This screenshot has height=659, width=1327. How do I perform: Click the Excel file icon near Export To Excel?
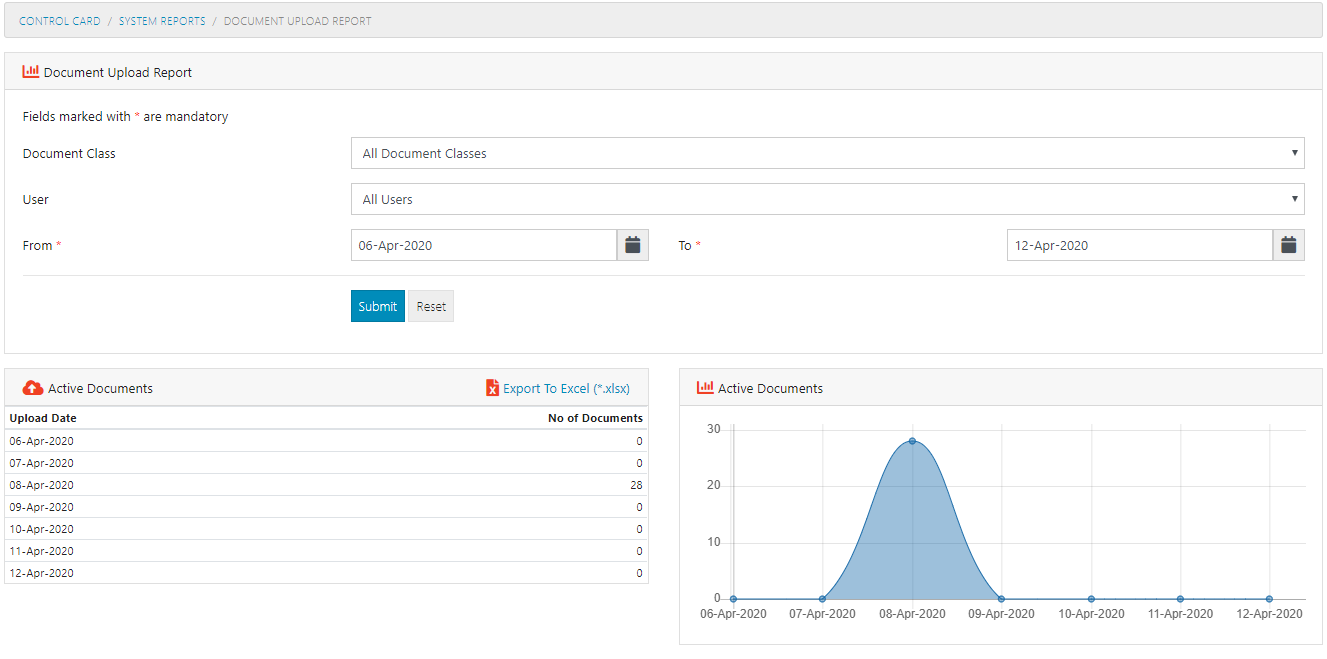[x=492, y=388]
